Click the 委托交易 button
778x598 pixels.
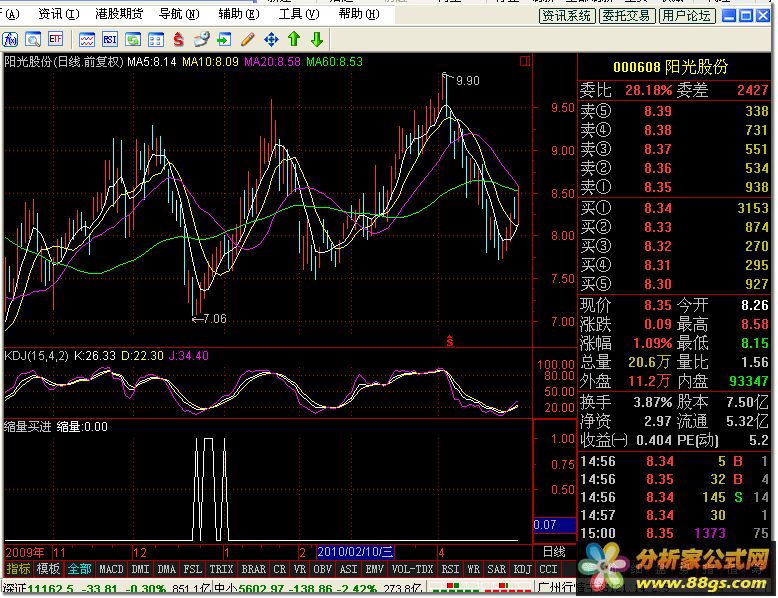click(626, 16)
